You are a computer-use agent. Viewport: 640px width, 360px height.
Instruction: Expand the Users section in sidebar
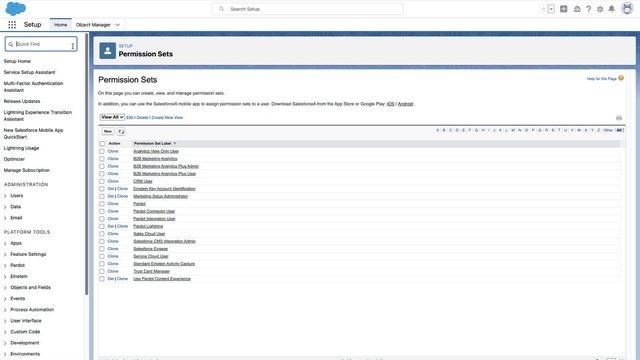(x=5, y=196)
